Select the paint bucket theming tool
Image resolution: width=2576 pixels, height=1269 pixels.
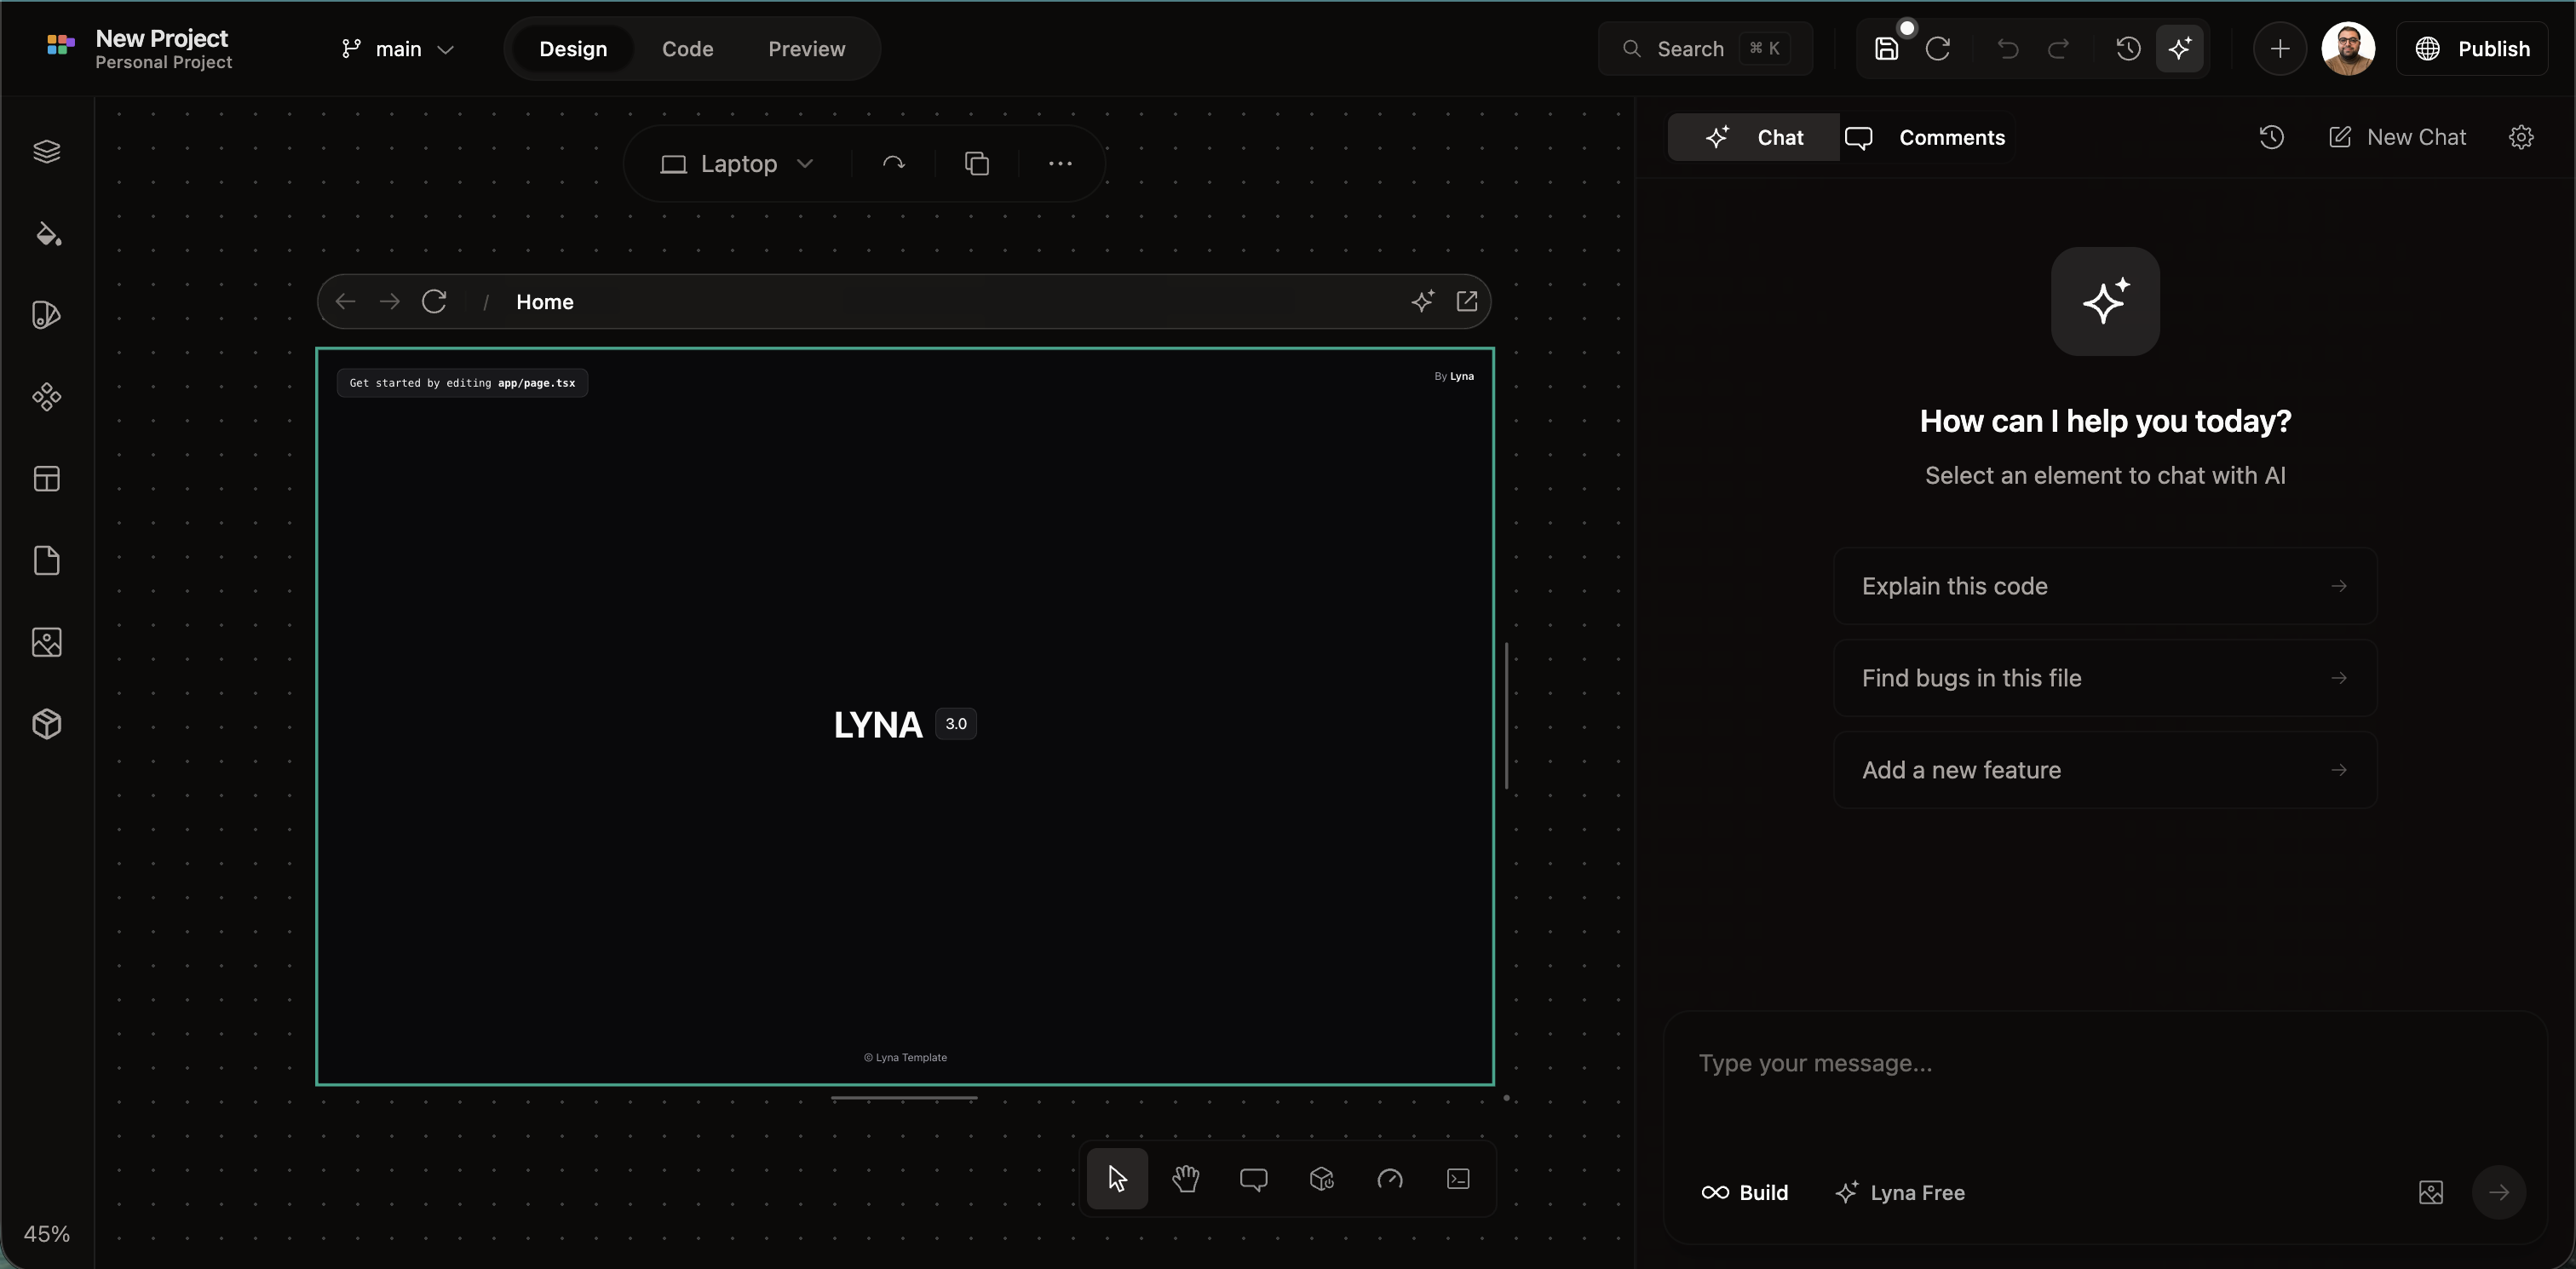coord(46,235)
